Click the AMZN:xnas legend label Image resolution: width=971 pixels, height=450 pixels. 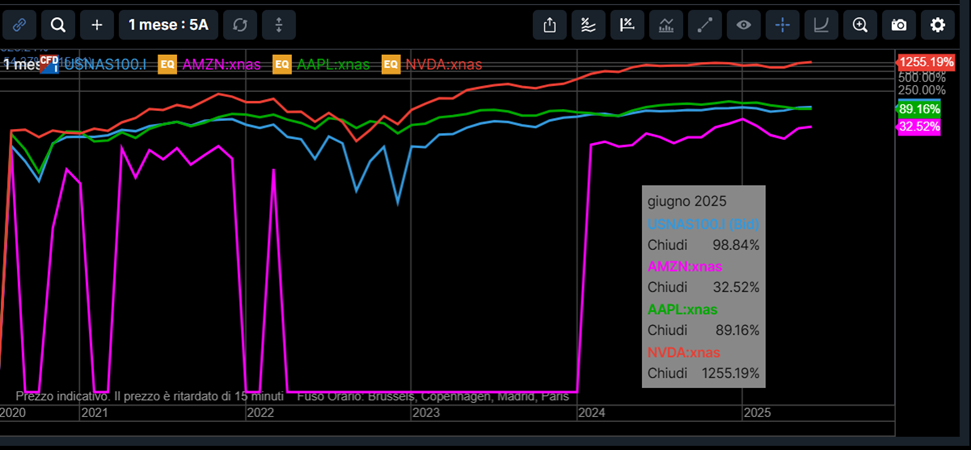pyautogui.click(x=222, y=64)
